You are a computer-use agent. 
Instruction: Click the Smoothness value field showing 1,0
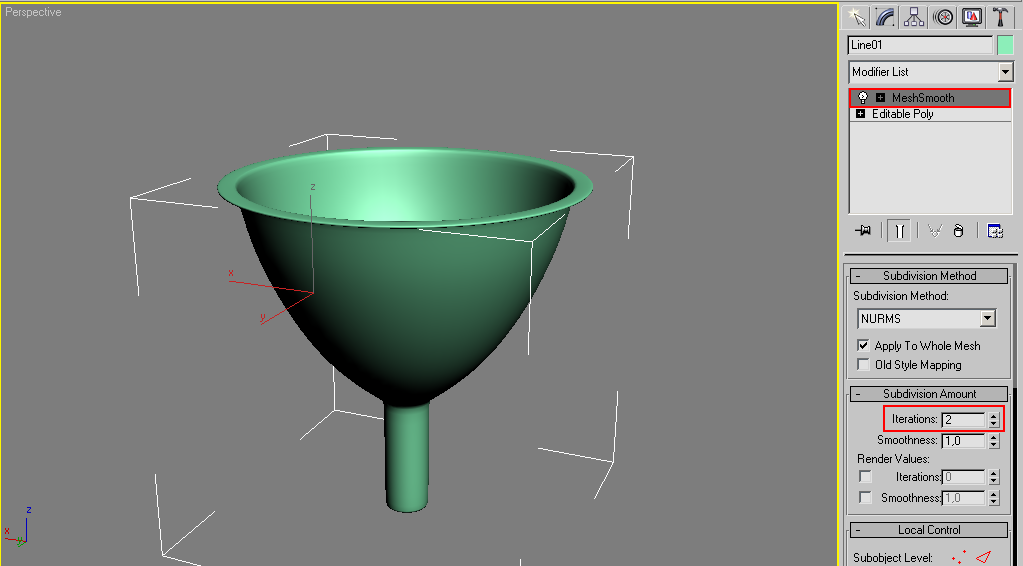point(963,441)
